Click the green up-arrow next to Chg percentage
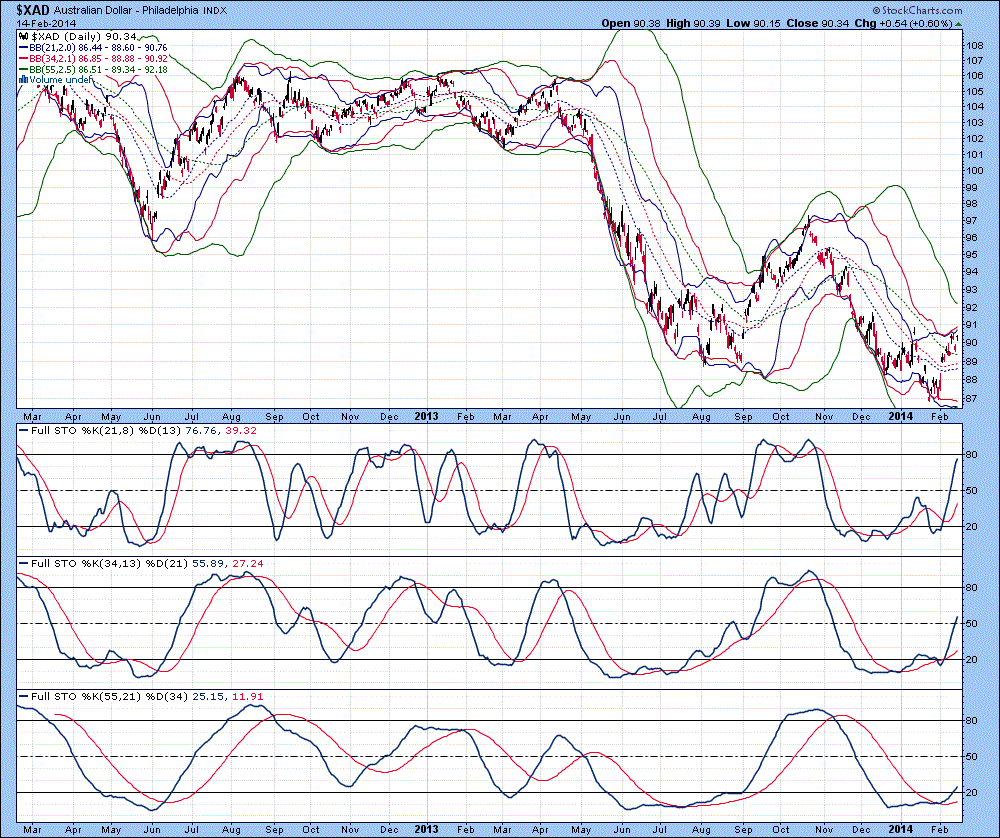The height and width of the screenshot is (838, 1000). (x=959, y=22)
